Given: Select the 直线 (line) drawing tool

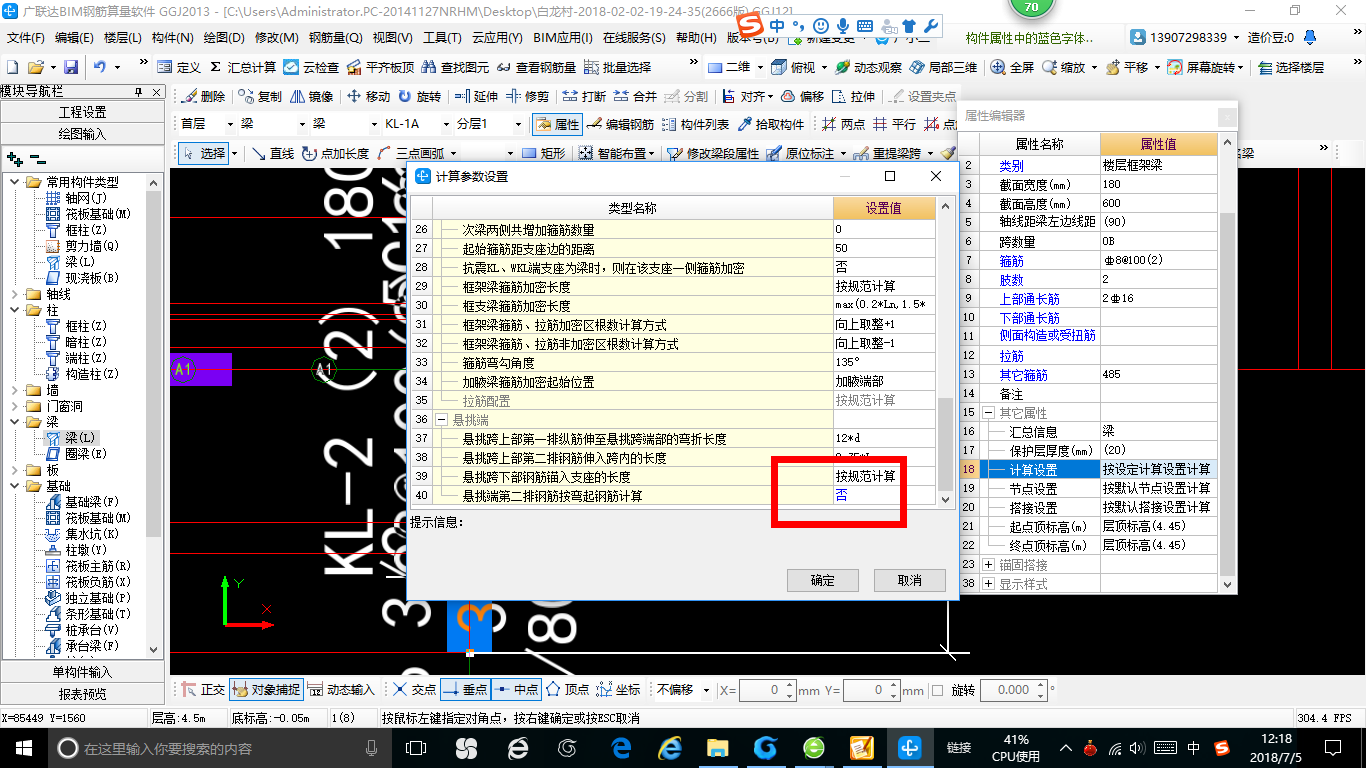Looking at the screenshot, I should [272, 154].
